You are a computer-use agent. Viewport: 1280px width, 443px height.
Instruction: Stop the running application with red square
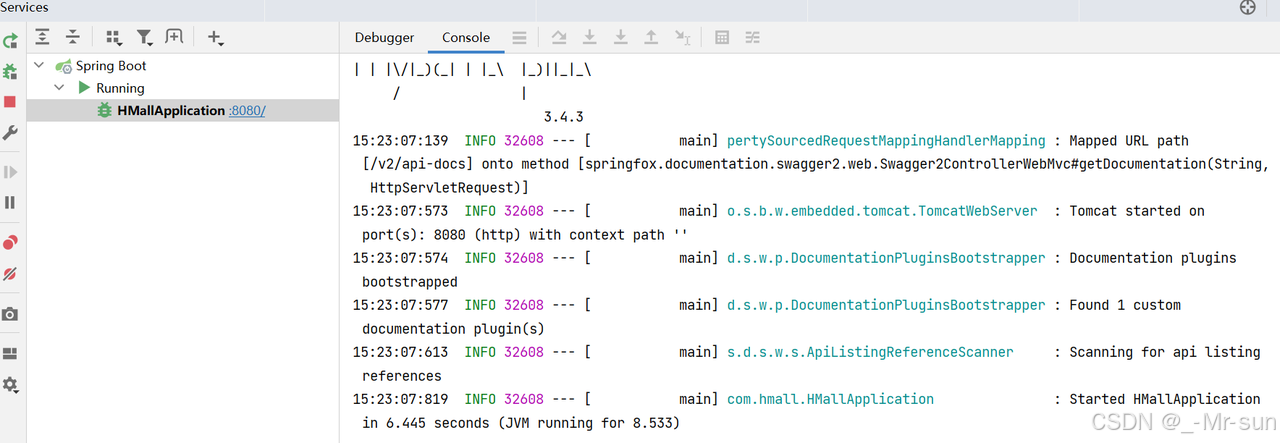click(10, 102)
